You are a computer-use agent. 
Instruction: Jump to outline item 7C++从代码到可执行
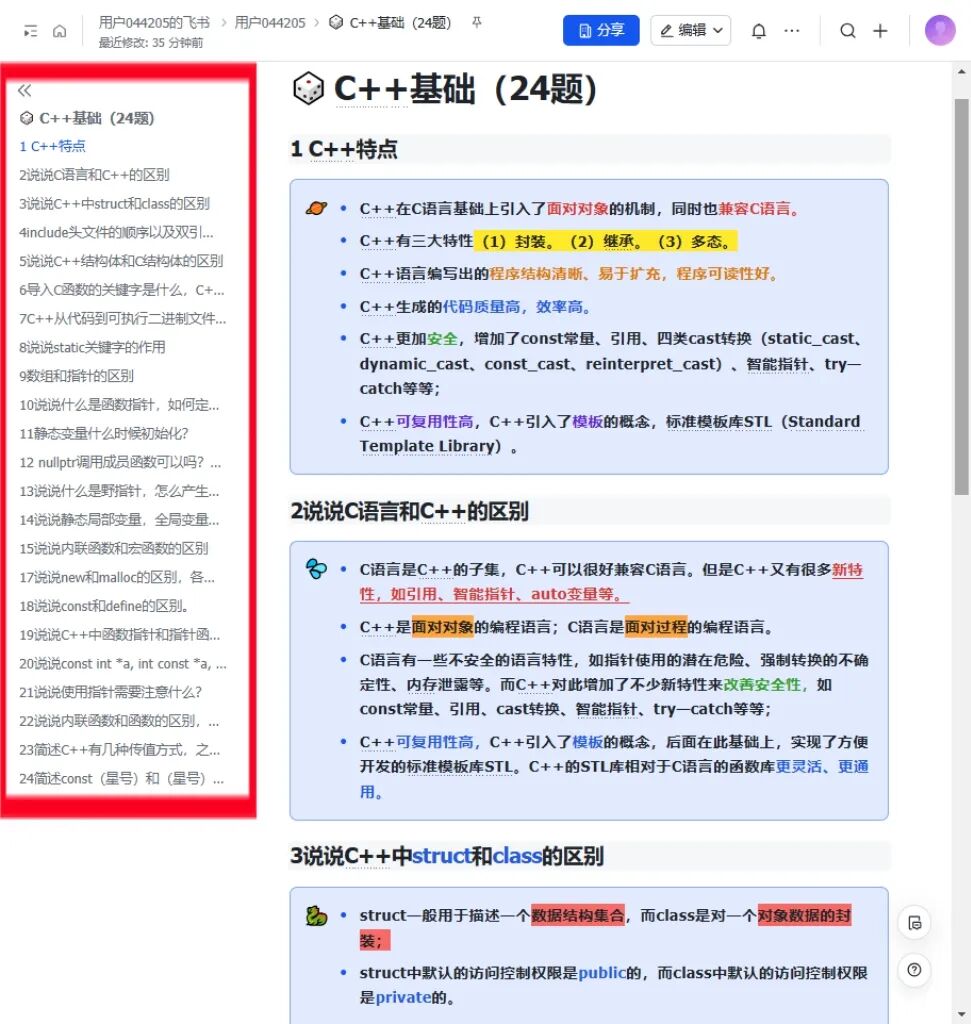(123, 319)
